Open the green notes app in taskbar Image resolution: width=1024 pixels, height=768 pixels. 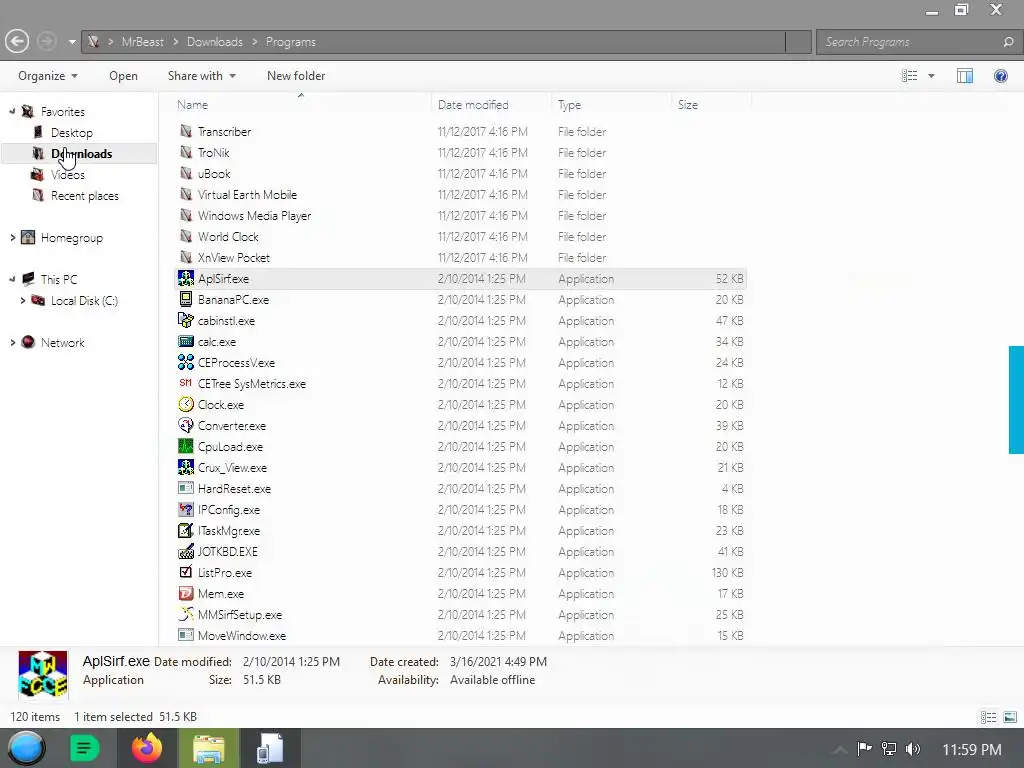[x=84, y=748]
